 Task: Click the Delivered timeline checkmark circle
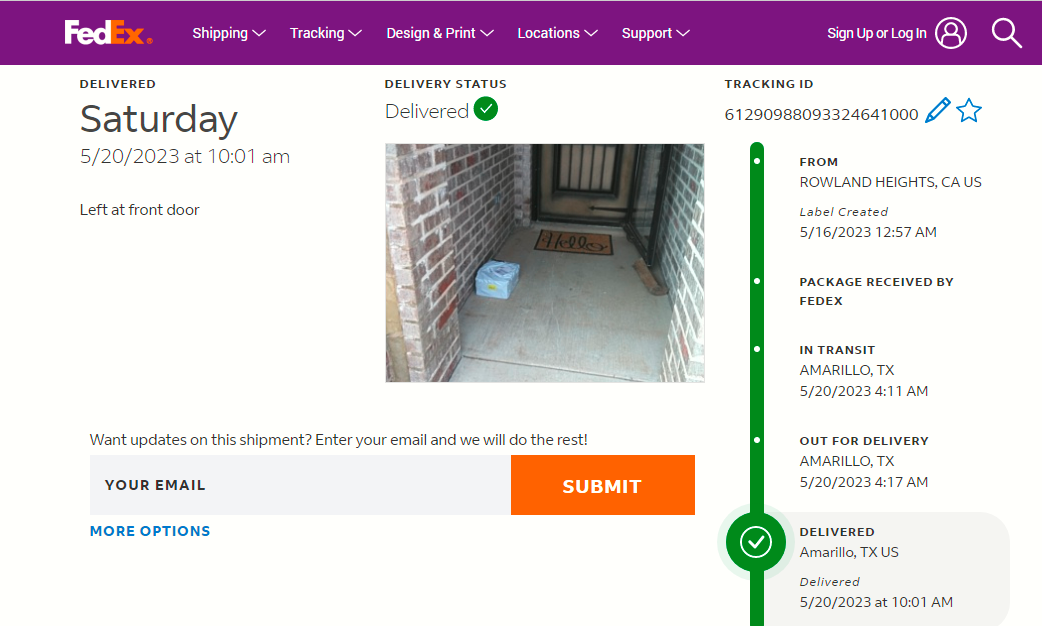[756, 542]
